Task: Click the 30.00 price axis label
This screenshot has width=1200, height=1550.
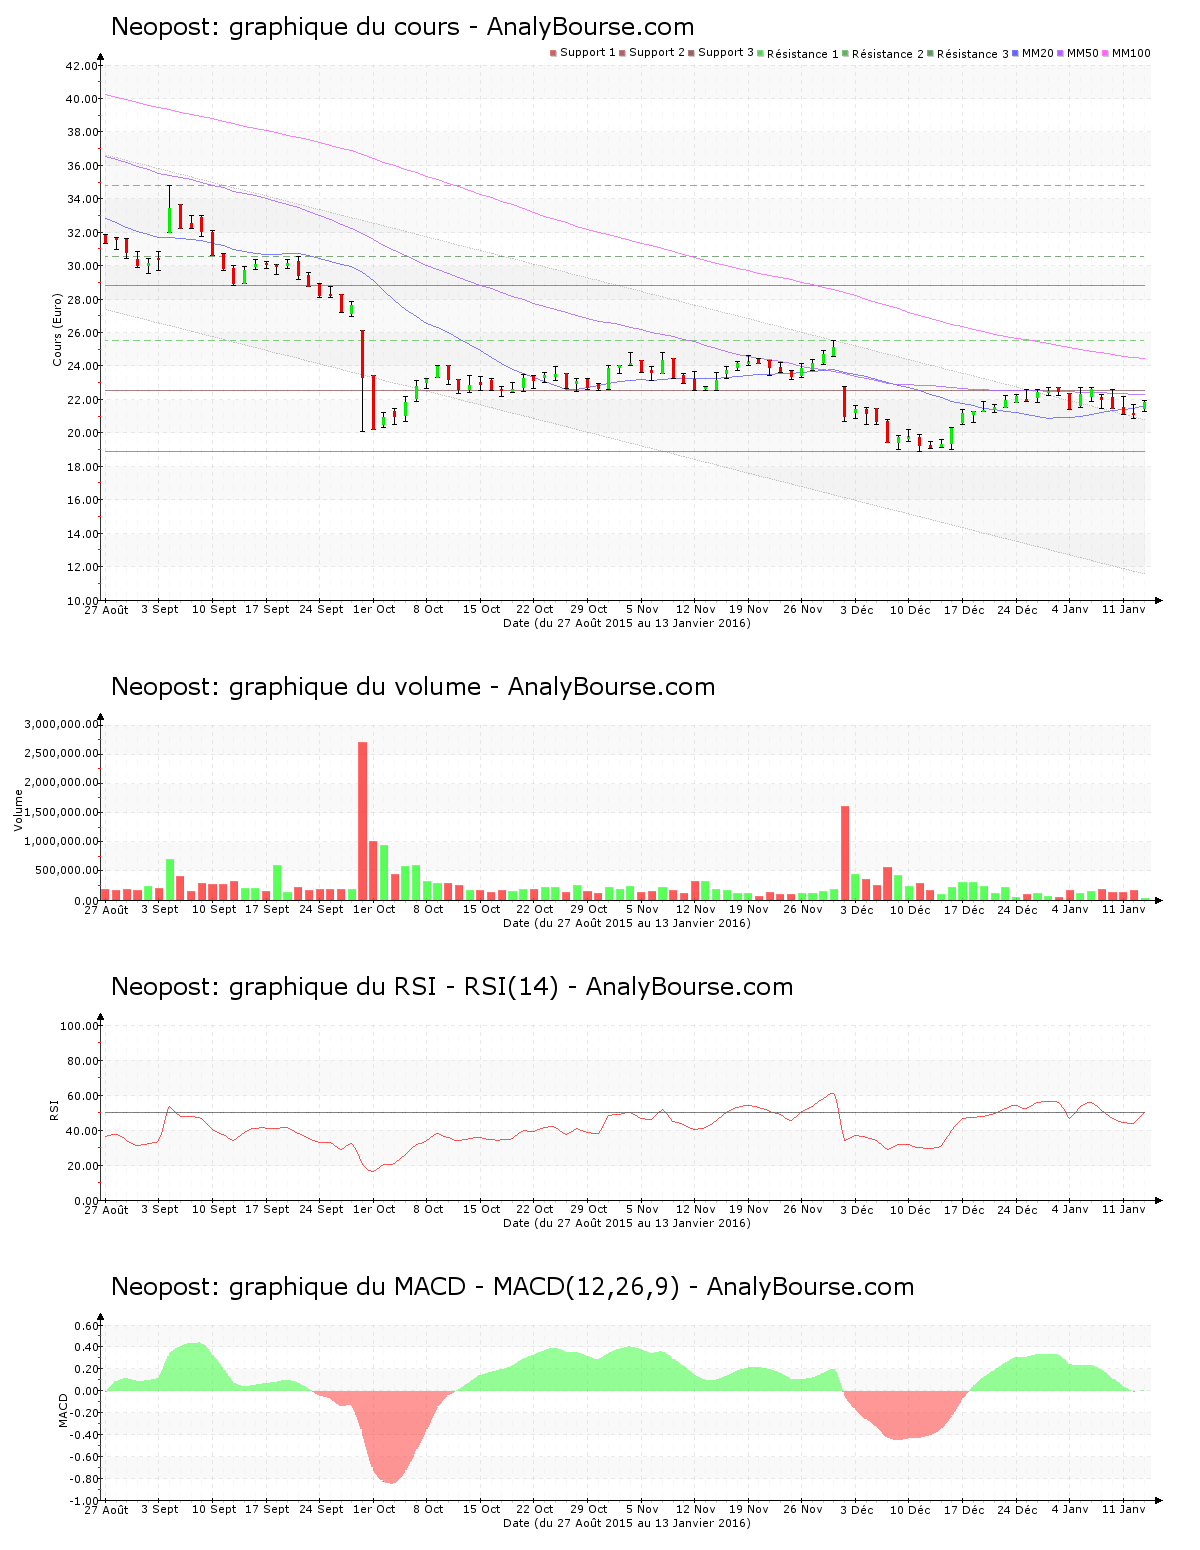Action: (82, 266)
